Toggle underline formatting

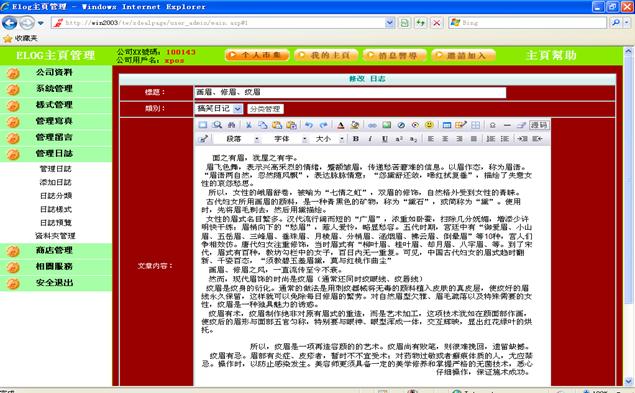(x=384, y=139)
